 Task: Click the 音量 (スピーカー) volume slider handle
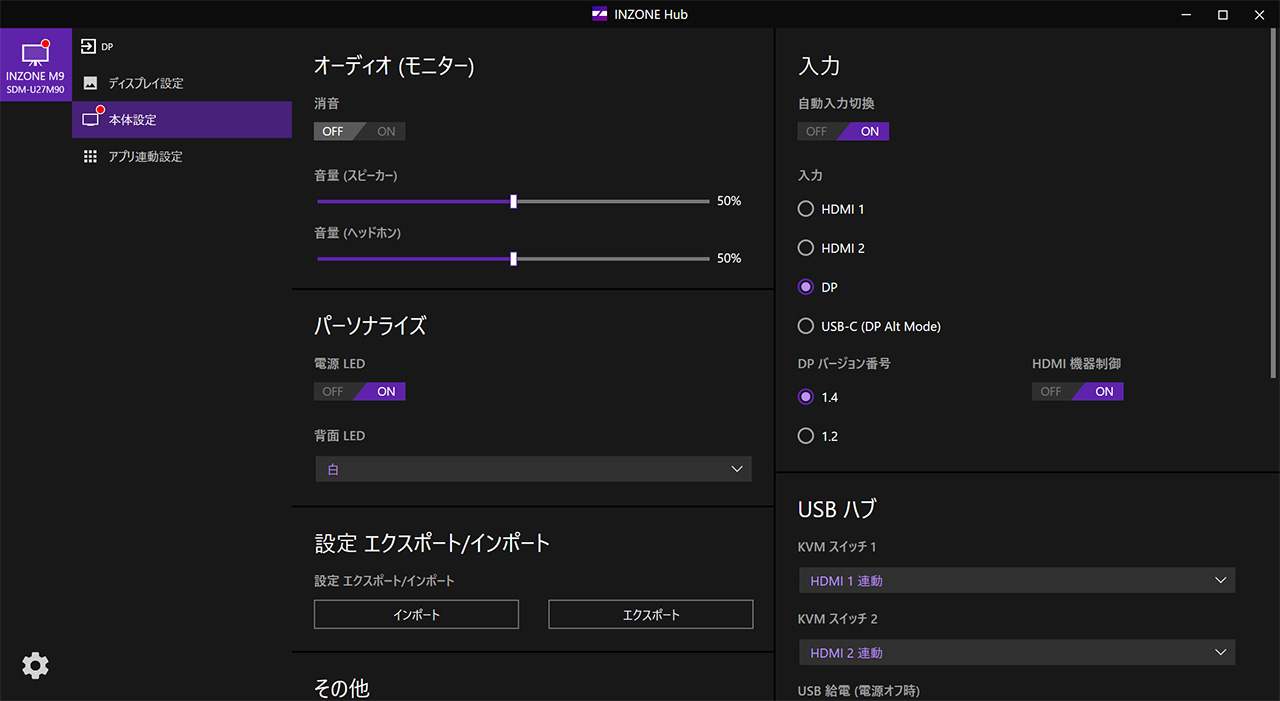[x=514, y=201]
